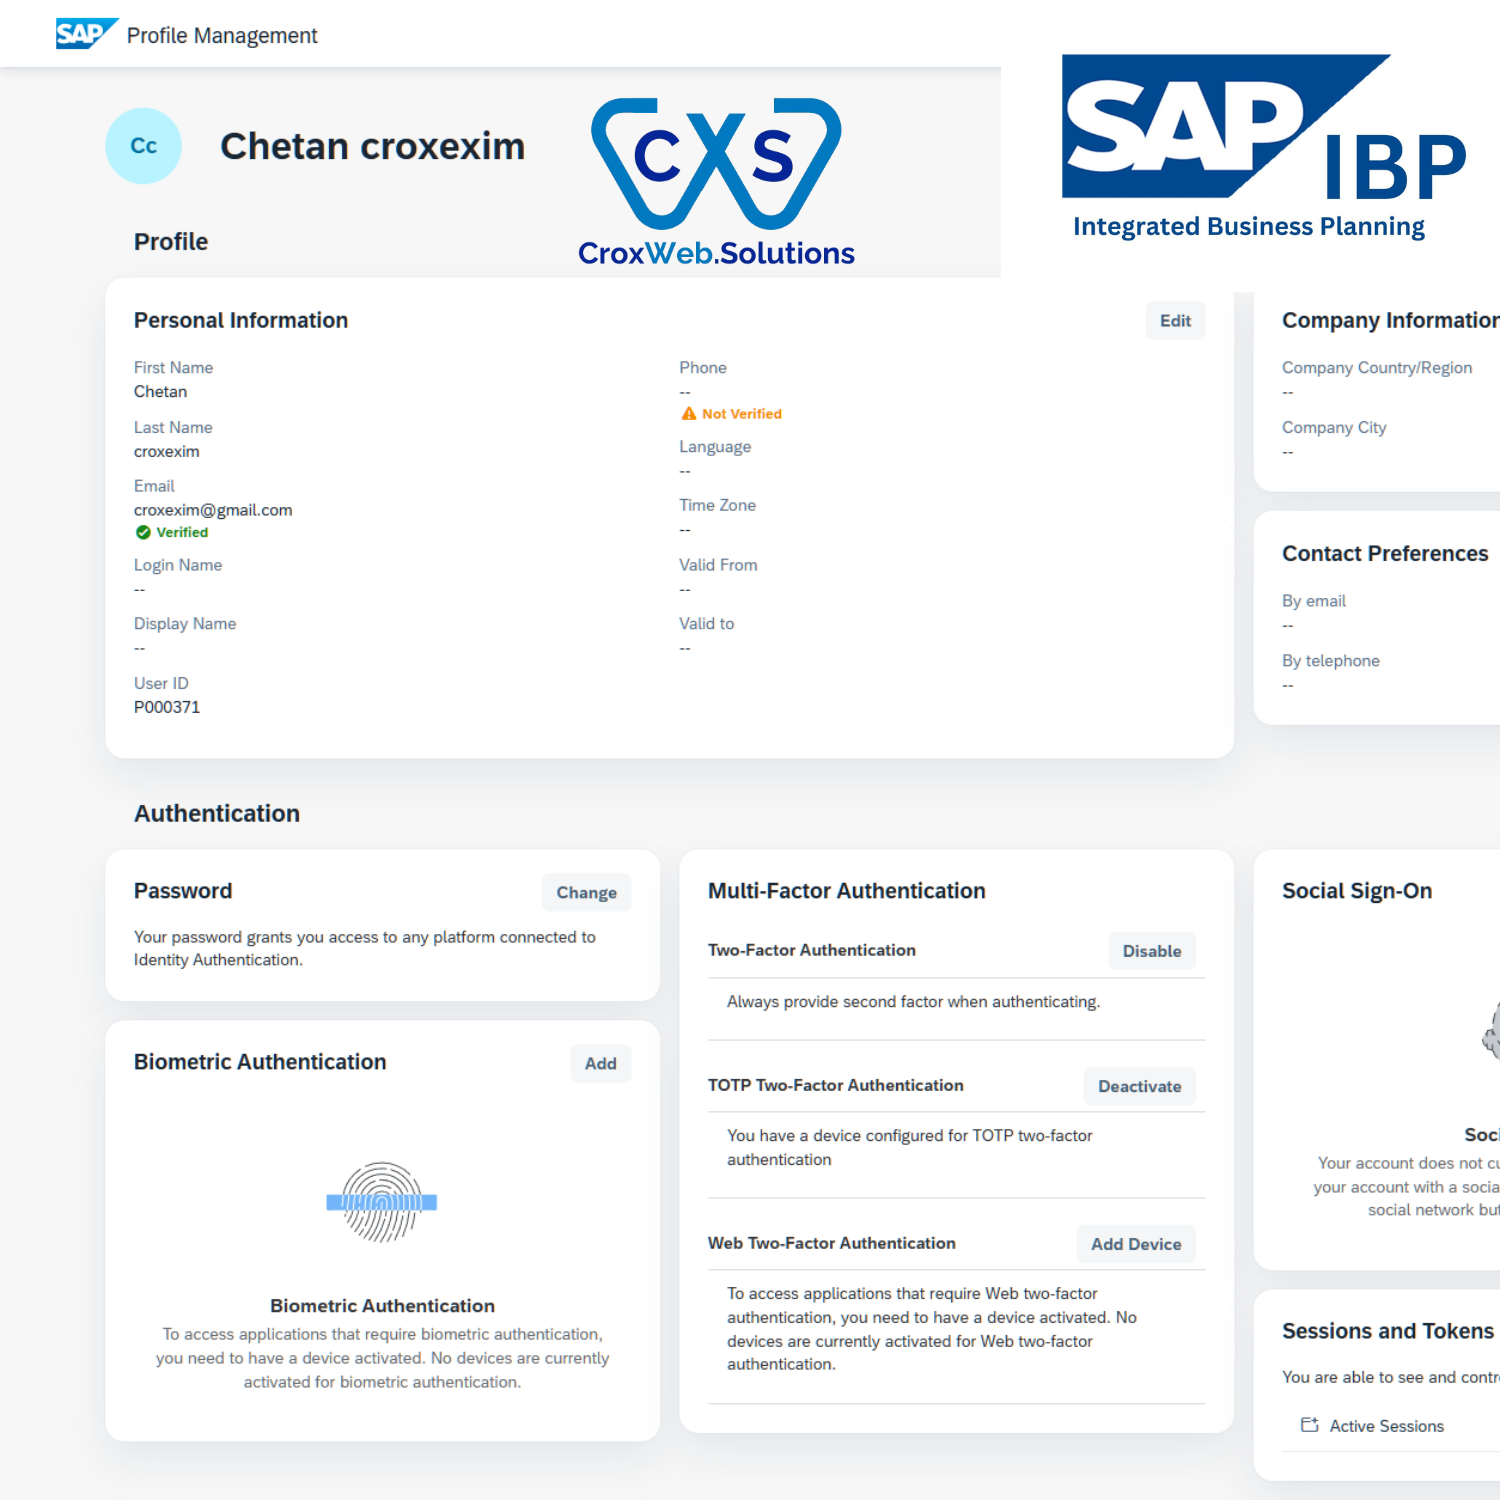Click the SAP logo in header
Image resolution: width=1500 pixels, height=1500 pixels.
87,34
